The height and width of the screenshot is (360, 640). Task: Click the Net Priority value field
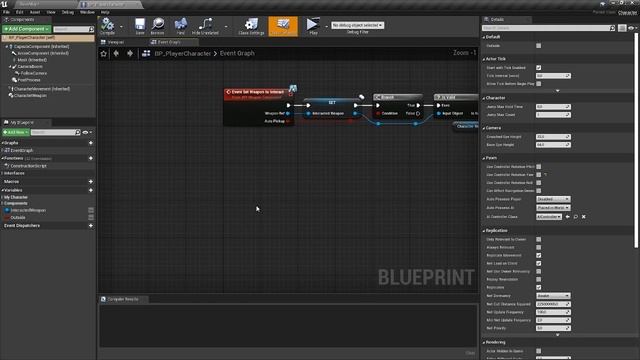coord(553,328)
